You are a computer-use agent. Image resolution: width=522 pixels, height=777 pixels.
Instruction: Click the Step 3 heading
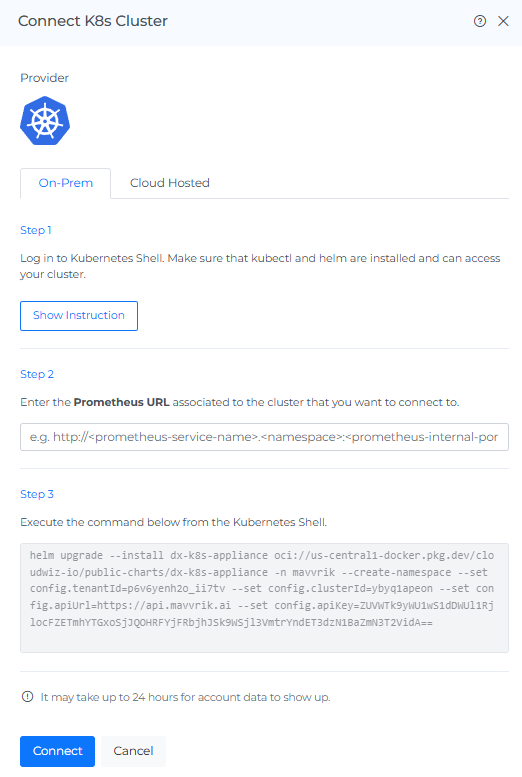37,494
